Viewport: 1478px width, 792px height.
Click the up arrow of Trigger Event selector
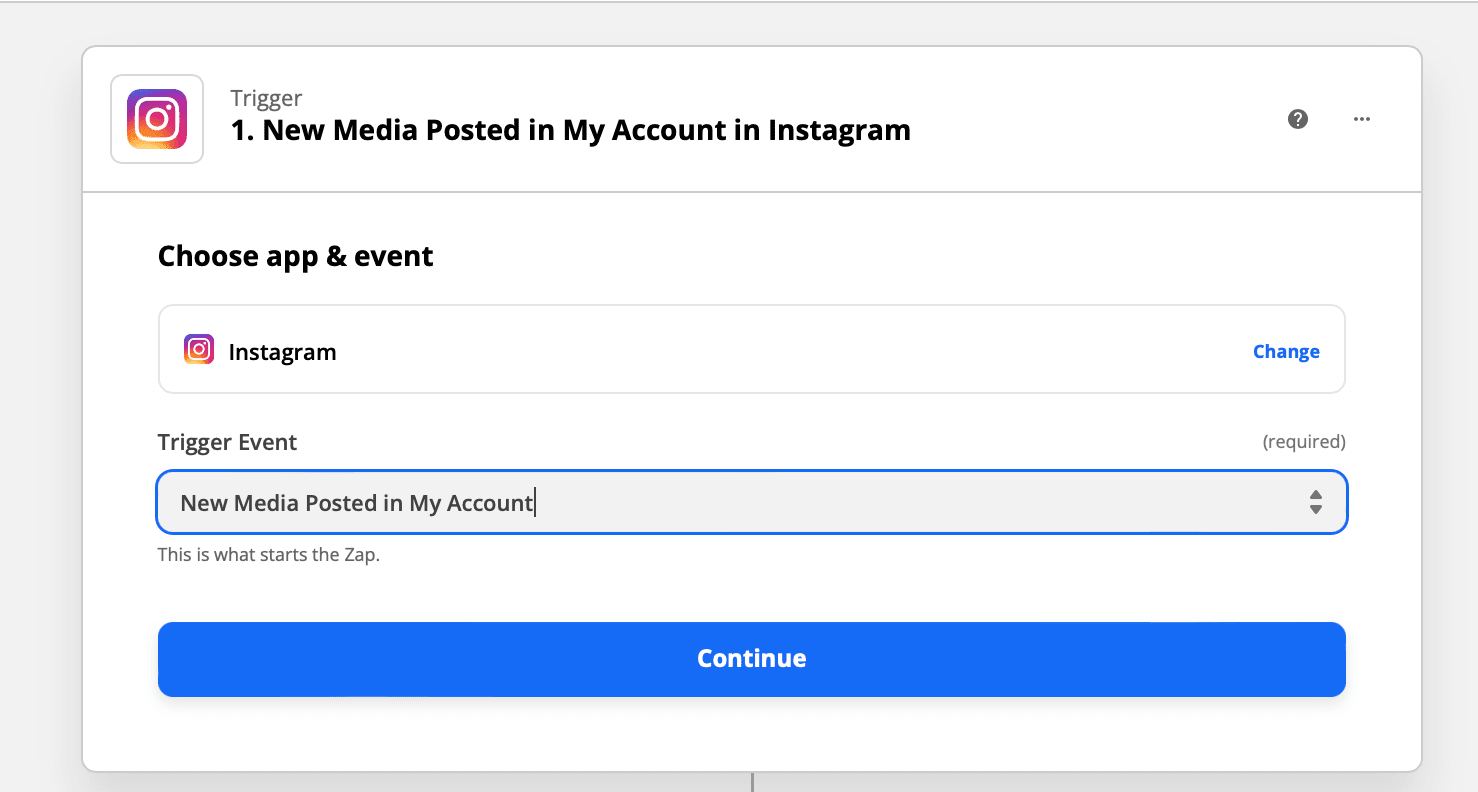click(x=1316, y=495)
